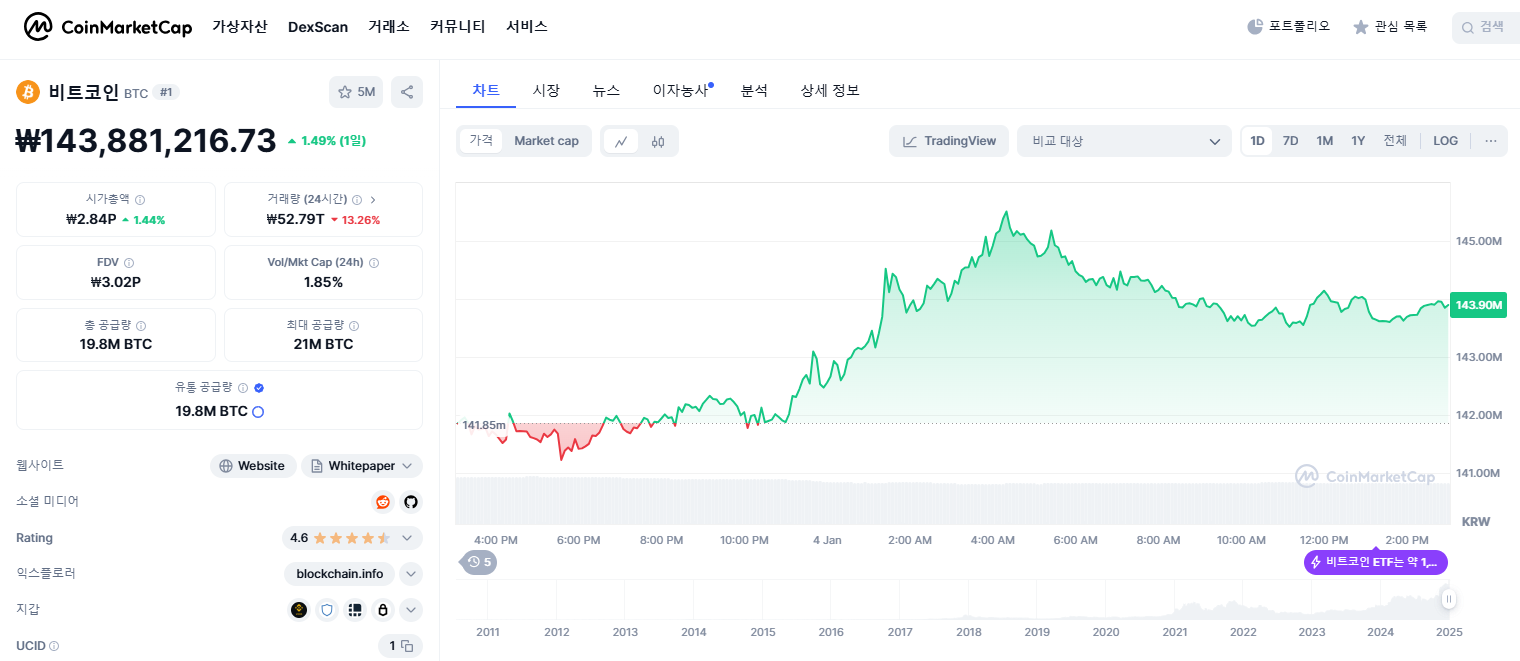The image size is (1520, 661).
Task: Click the watchlist star icon in header
Action: (x=1360, y=27)
